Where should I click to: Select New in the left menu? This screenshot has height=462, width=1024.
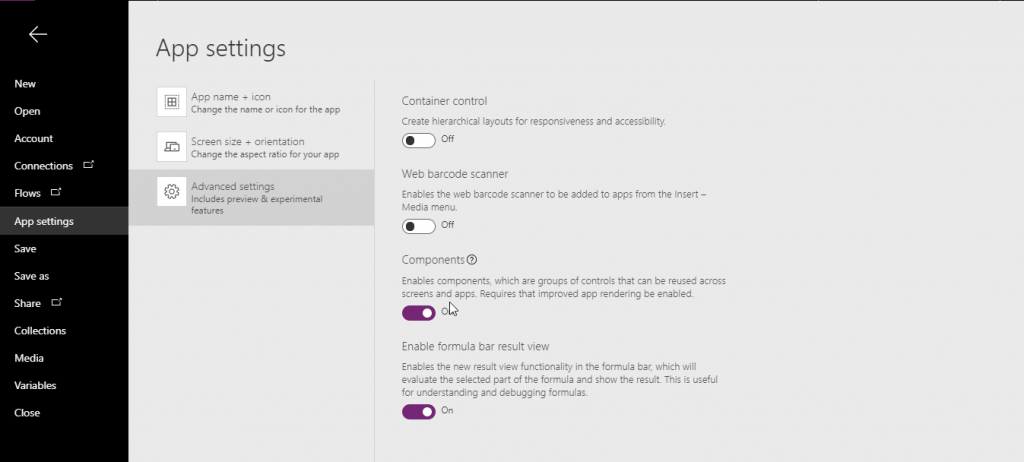pos(25,84)
